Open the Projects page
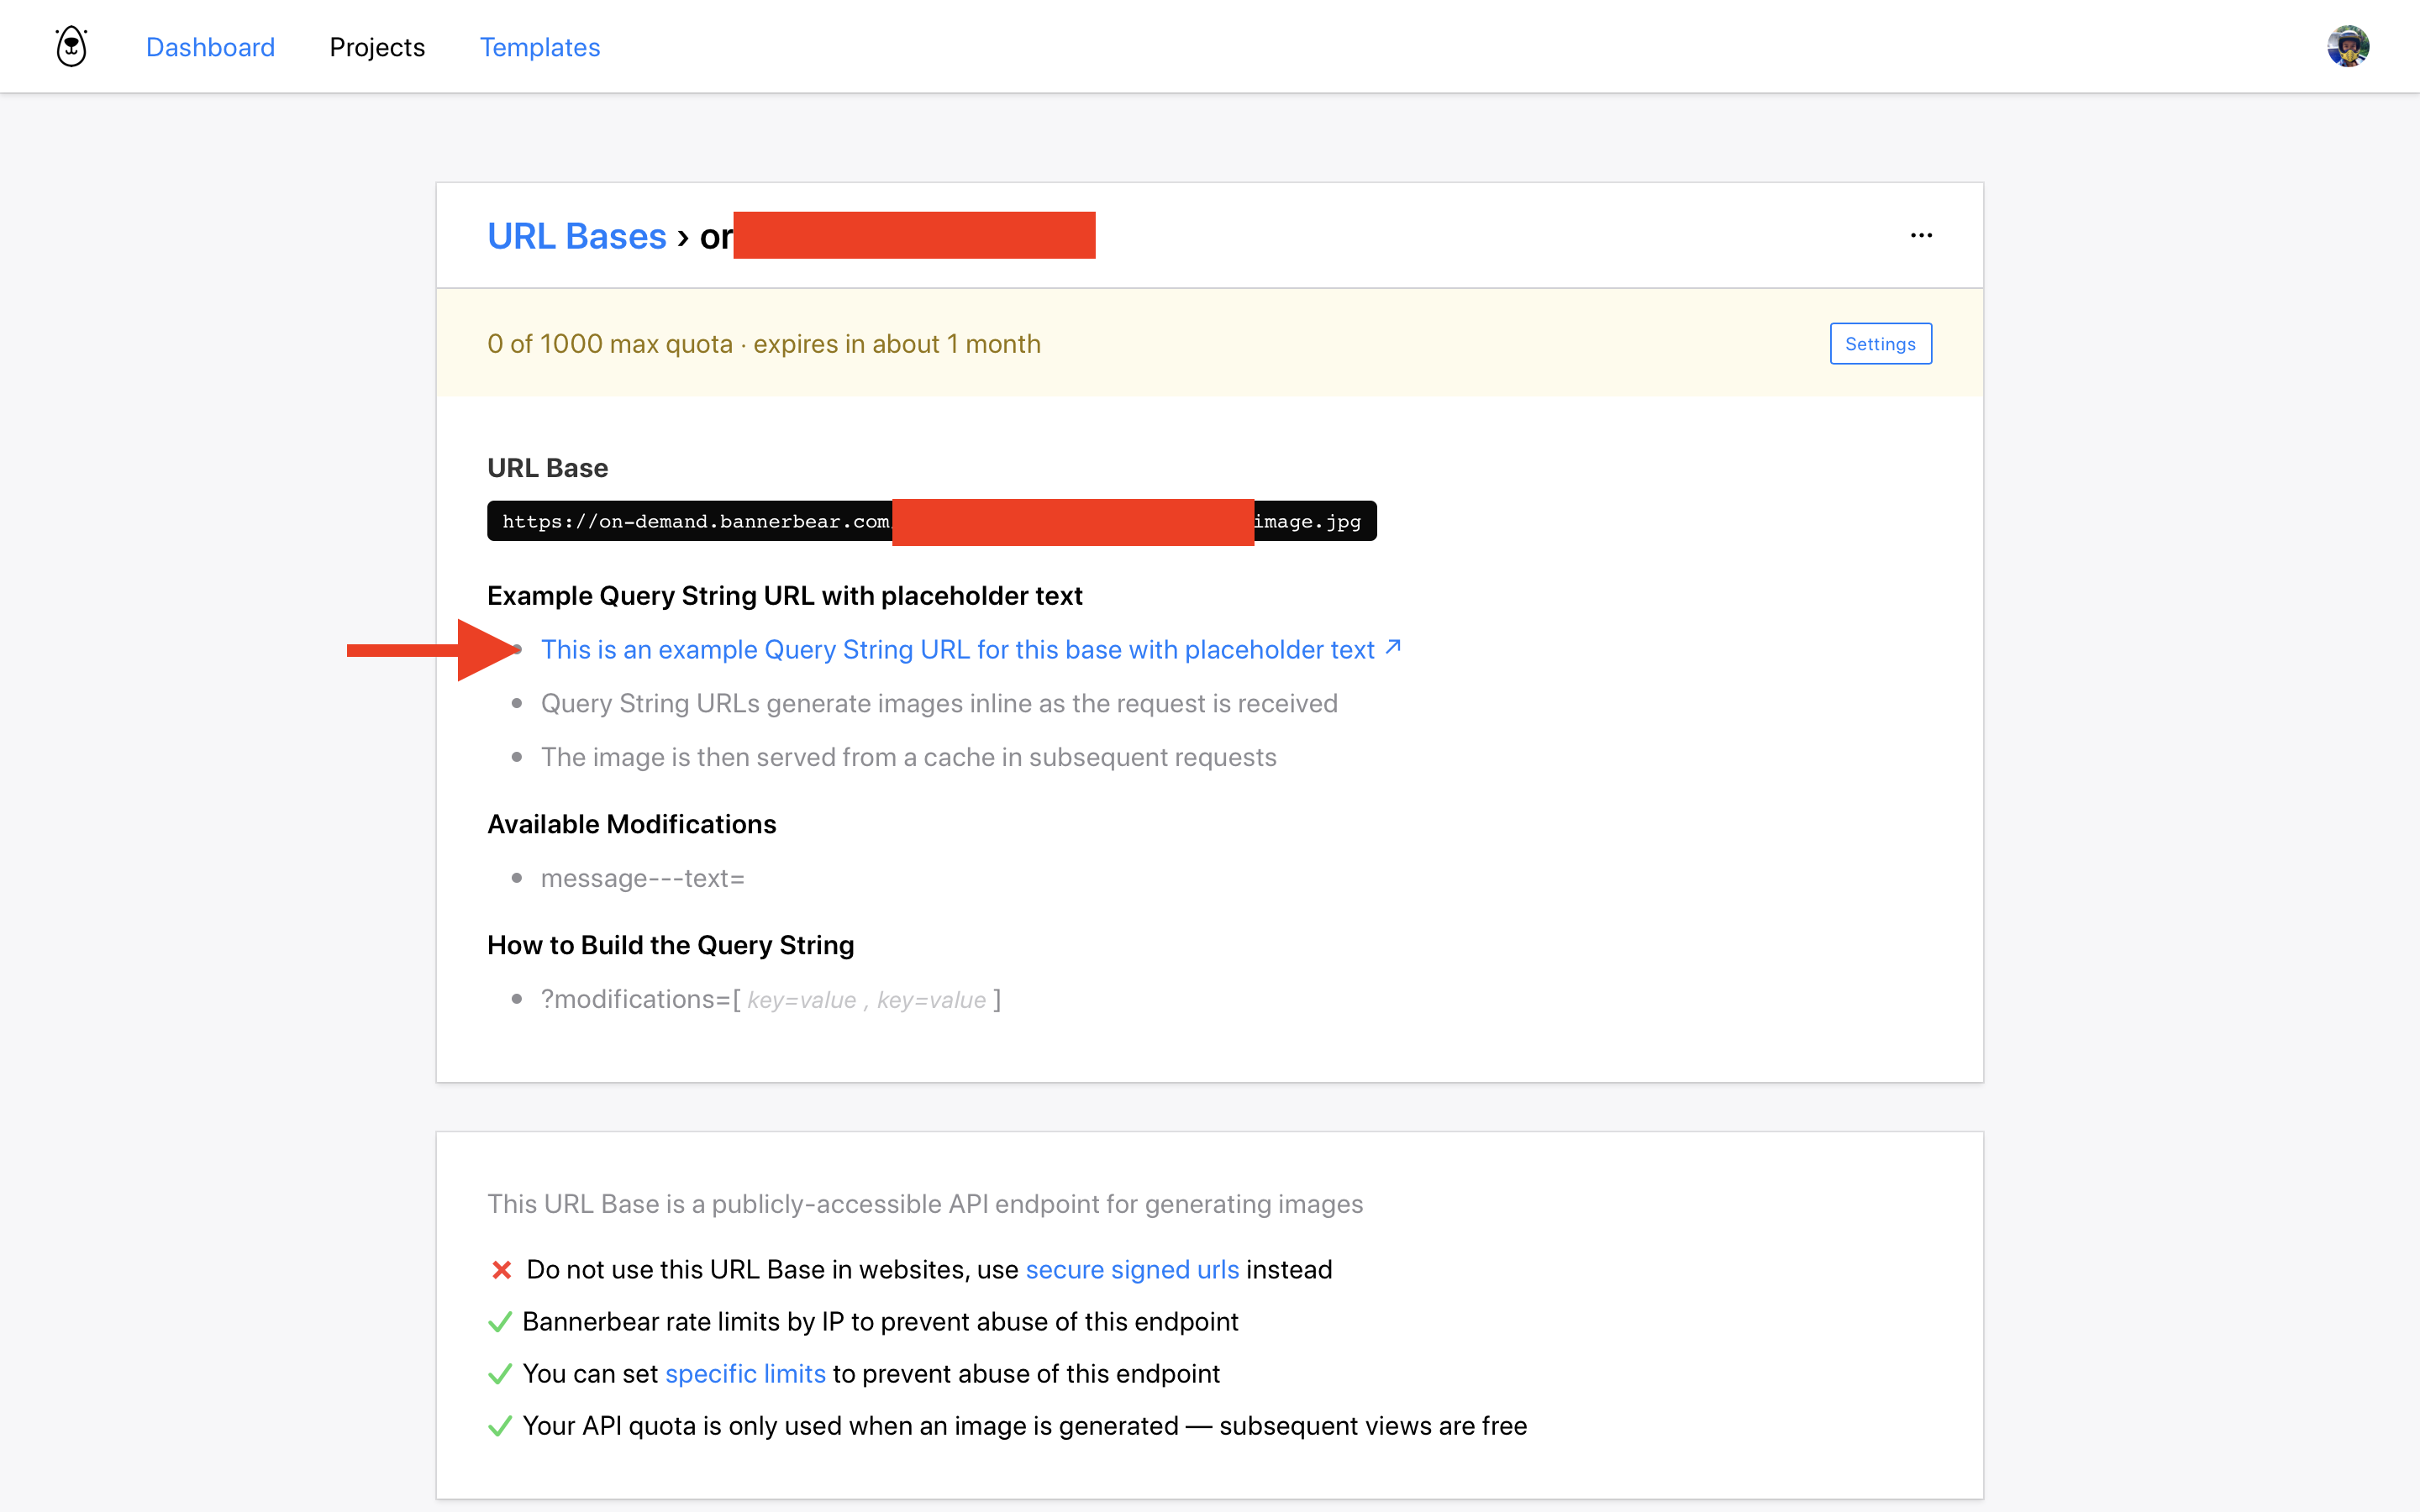This screenshot has width=2420, height=1512. click(x=377, y=47)
